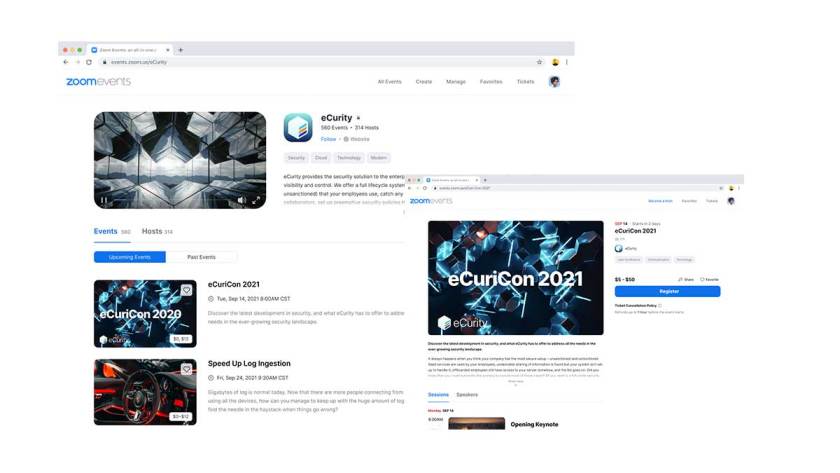Show Past Events
Viewport: 840px width, 473px height.
[x=201, y=257]
